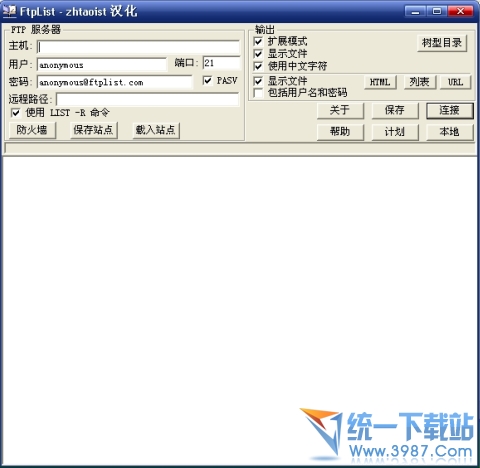Select HTML output button
480x468 pixels.
click(380, 82)
